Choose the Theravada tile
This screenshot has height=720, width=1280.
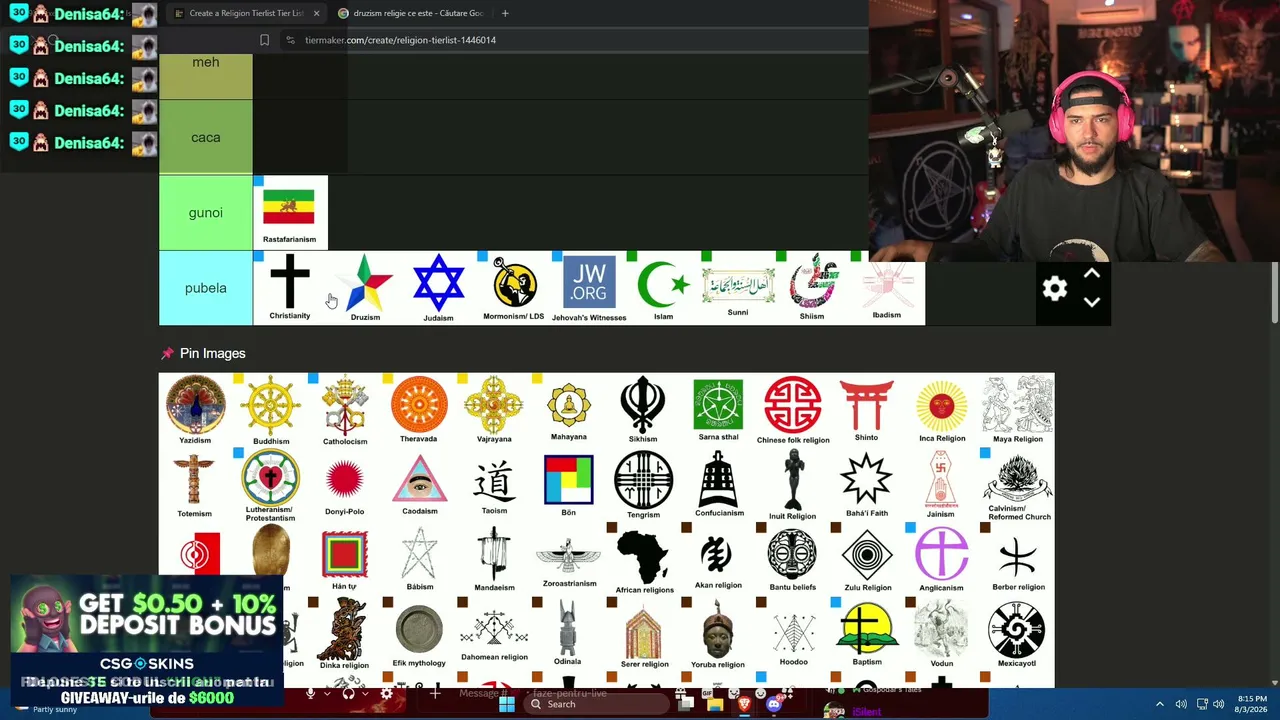tap(420, 410)
